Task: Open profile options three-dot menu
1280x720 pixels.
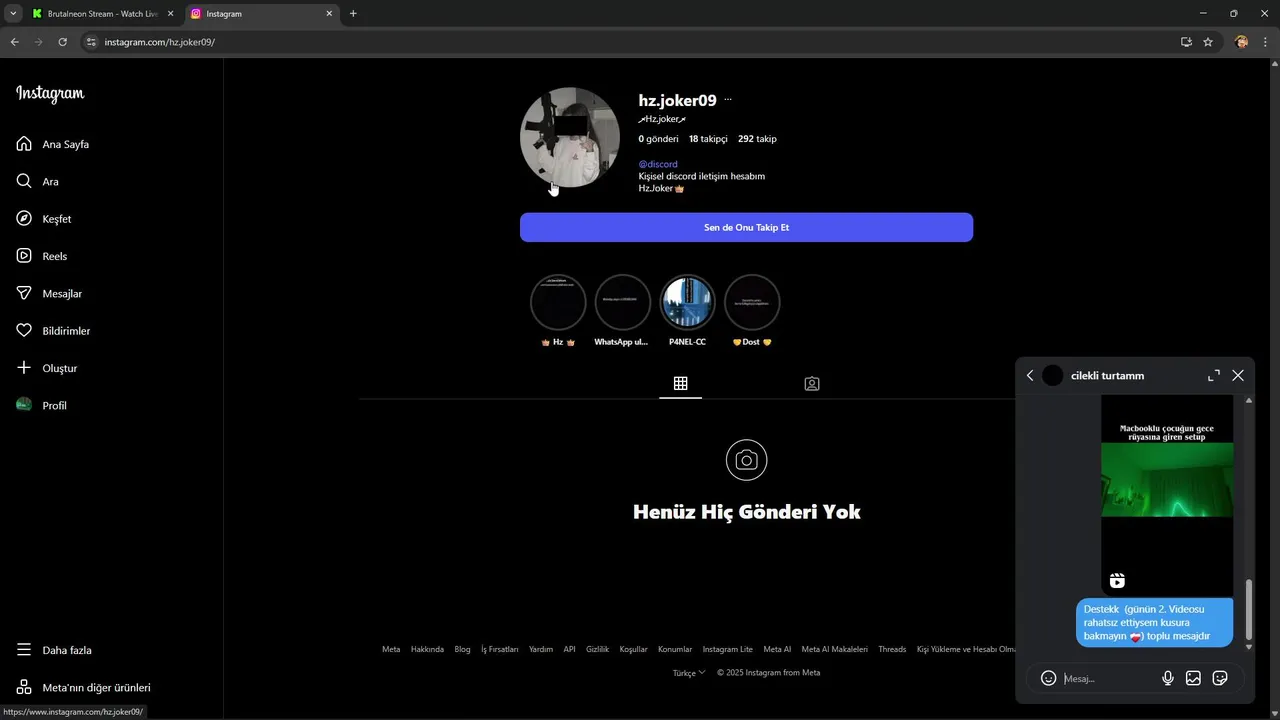Action: pos(728,100)
